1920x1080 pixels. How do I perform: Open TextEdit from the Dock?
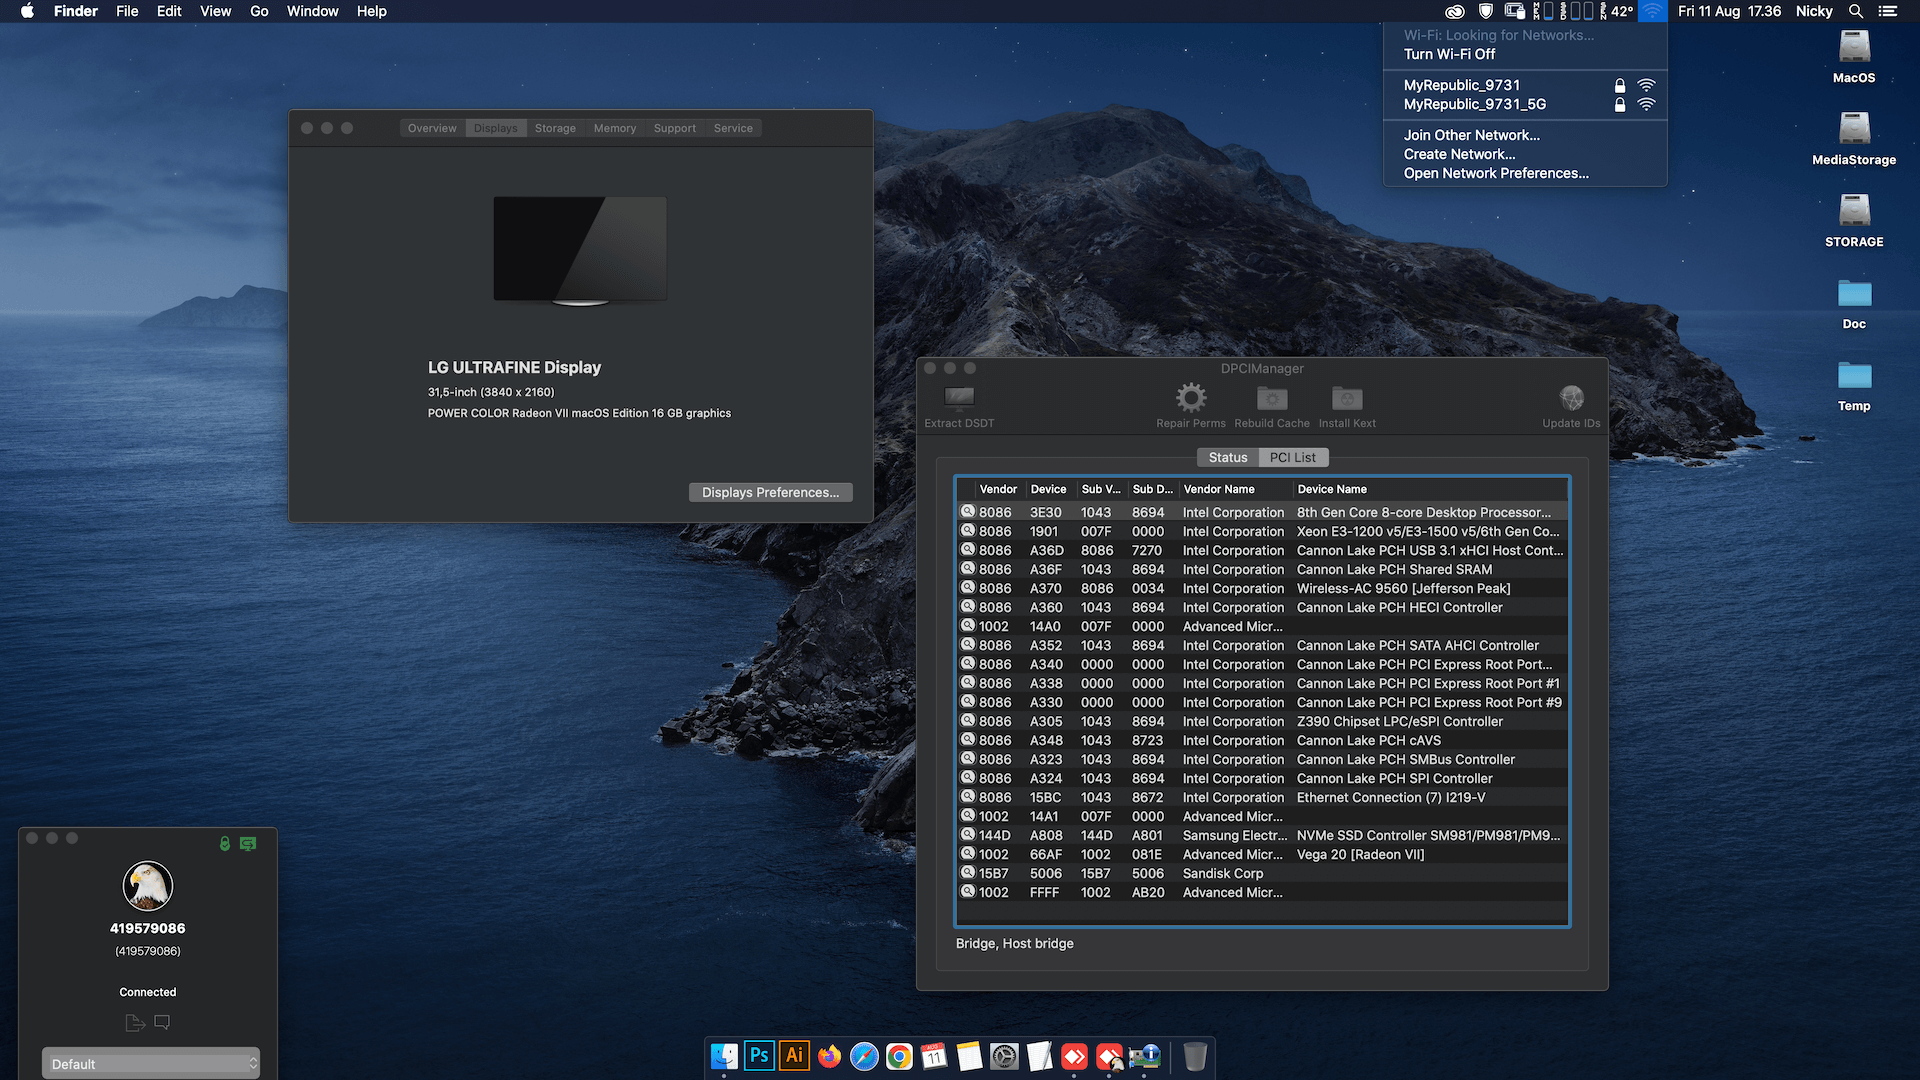1039,1056
